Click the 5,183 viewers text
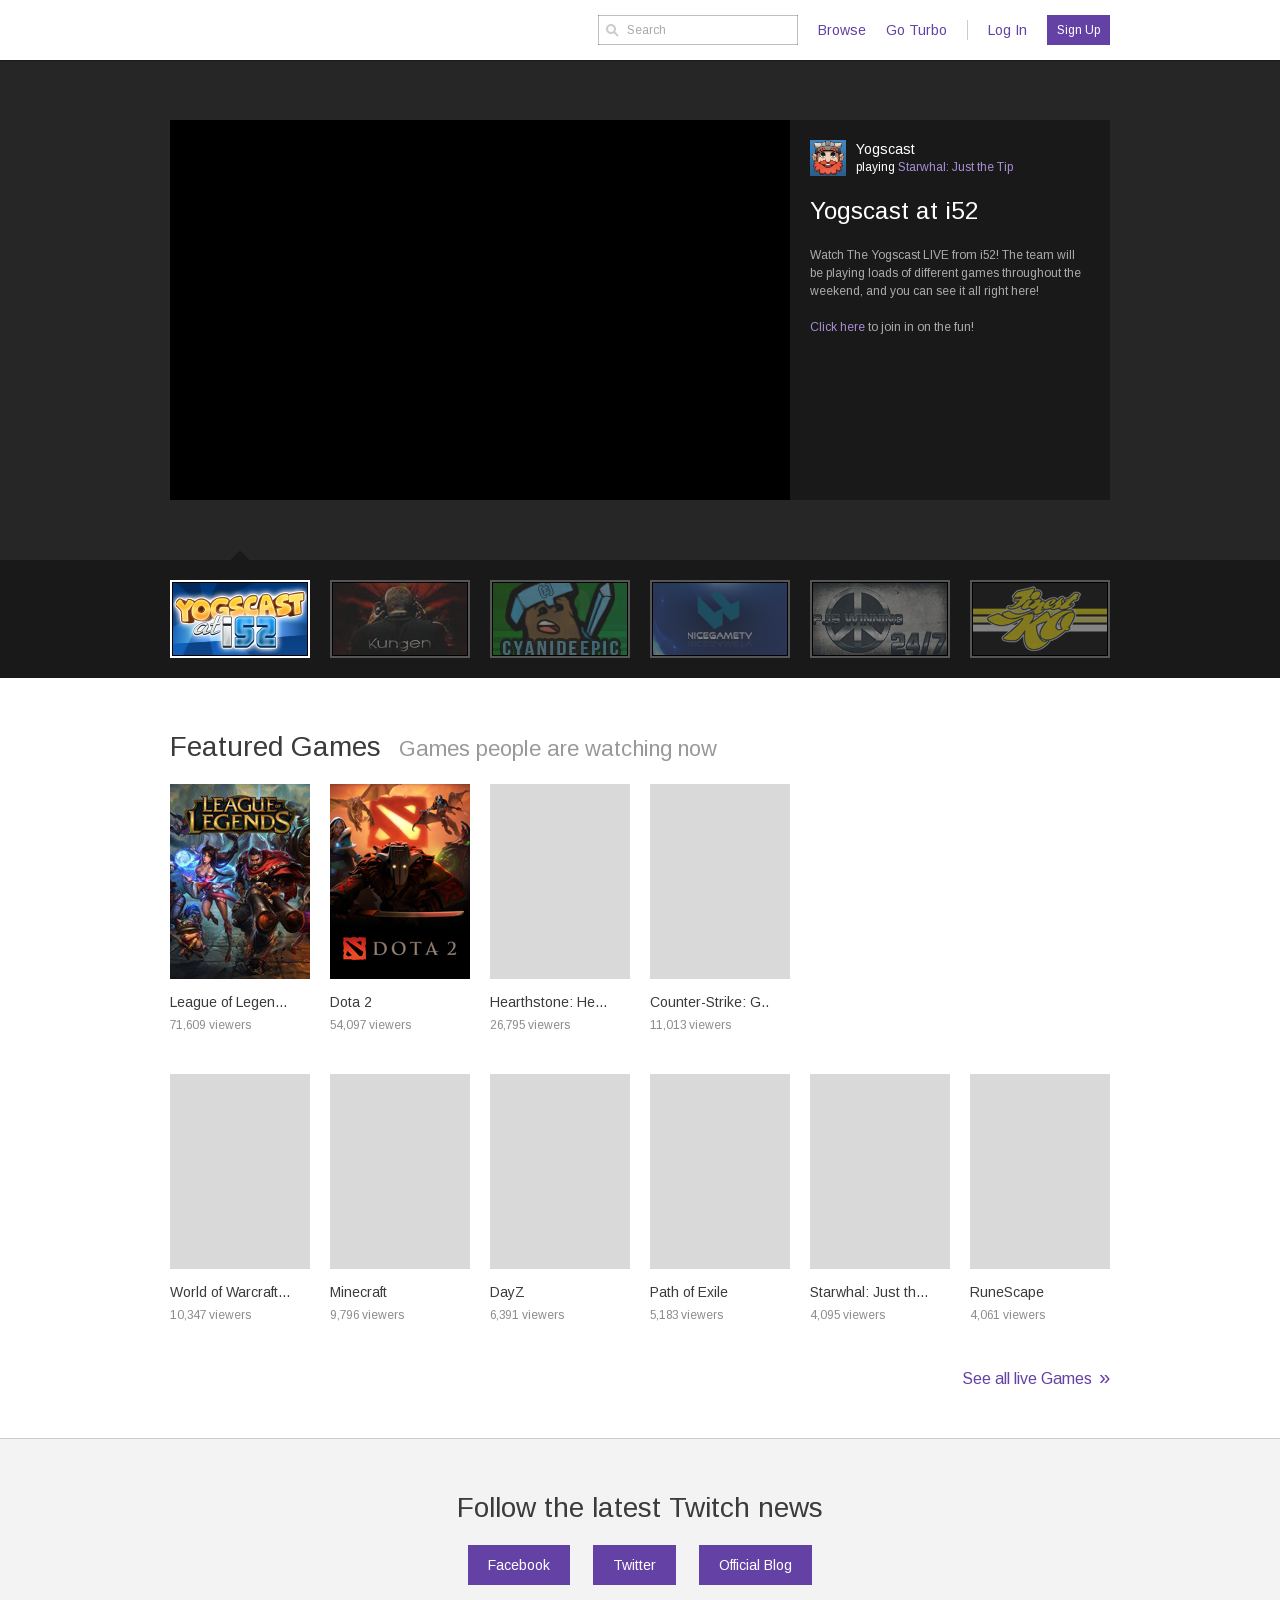This screenshot has width=1280, height=1600. [687, 1315]
